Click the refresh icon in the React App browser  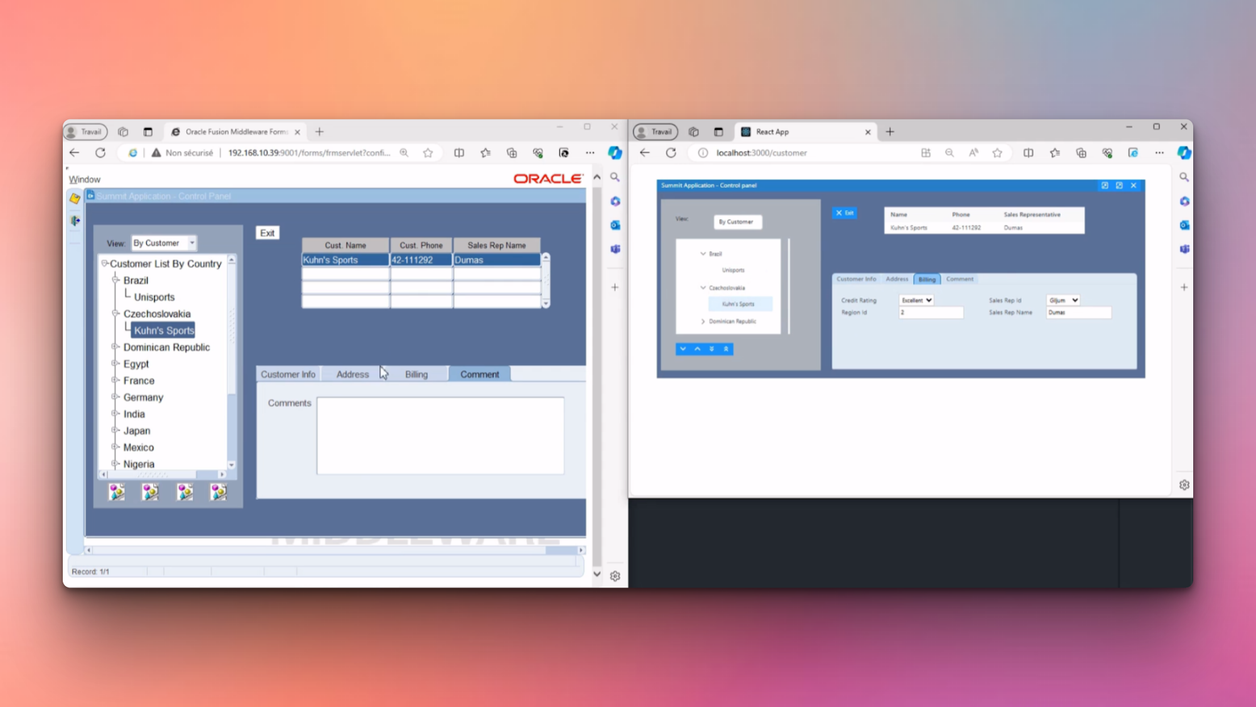[671, 152]
